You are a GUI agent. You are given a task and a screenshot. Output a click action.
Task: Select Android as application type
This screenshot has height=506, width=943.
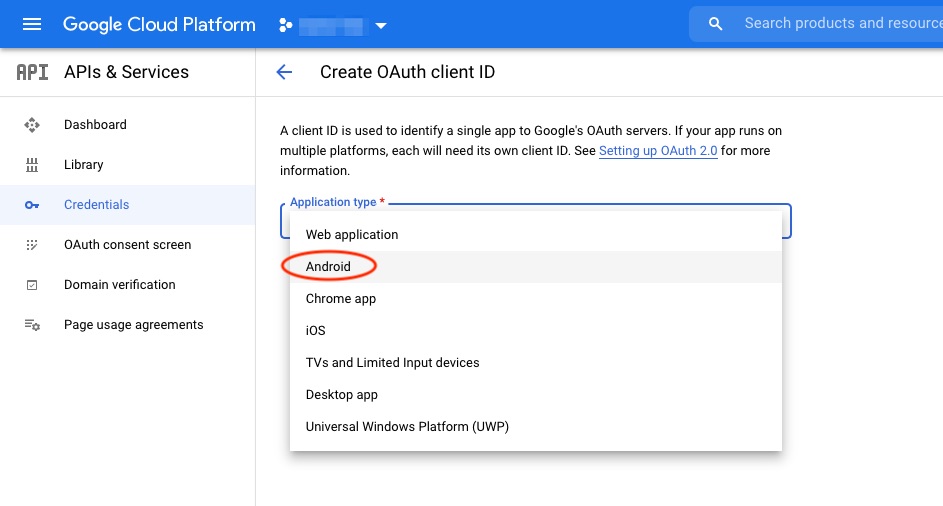pos(536,267)
